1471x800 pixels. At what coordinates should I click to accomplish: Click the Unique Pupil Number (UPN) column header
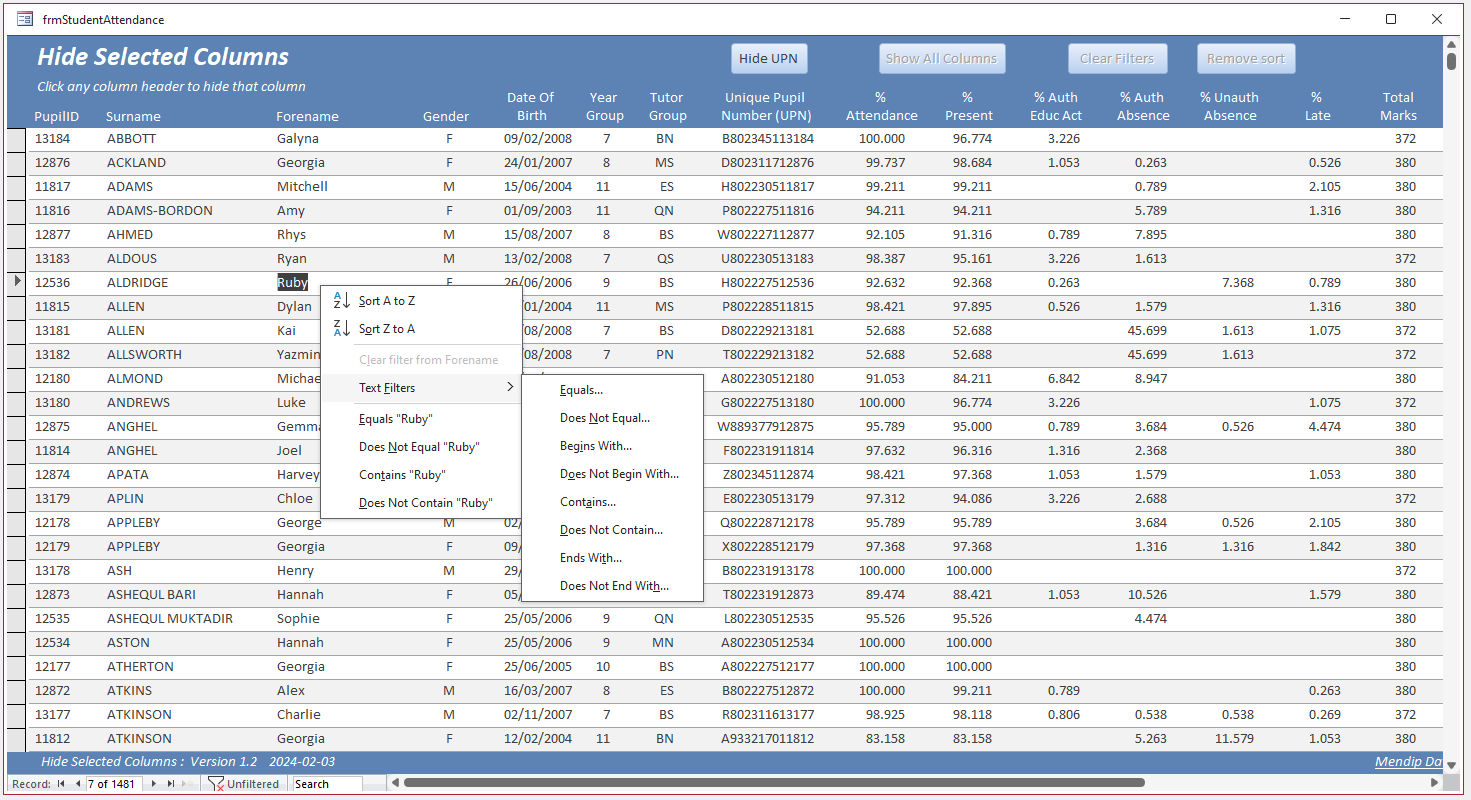coord(767,106)
